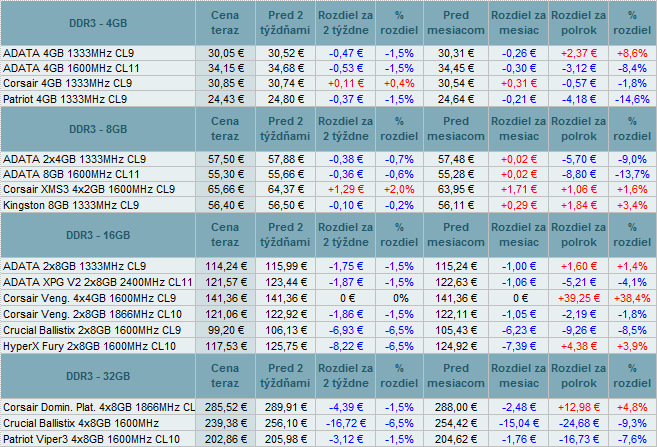Screen dimensions: 657x447
Task: Select Corsair Veng. 4x4GB 1600MHz CL9 label
Action: point(89,298)
